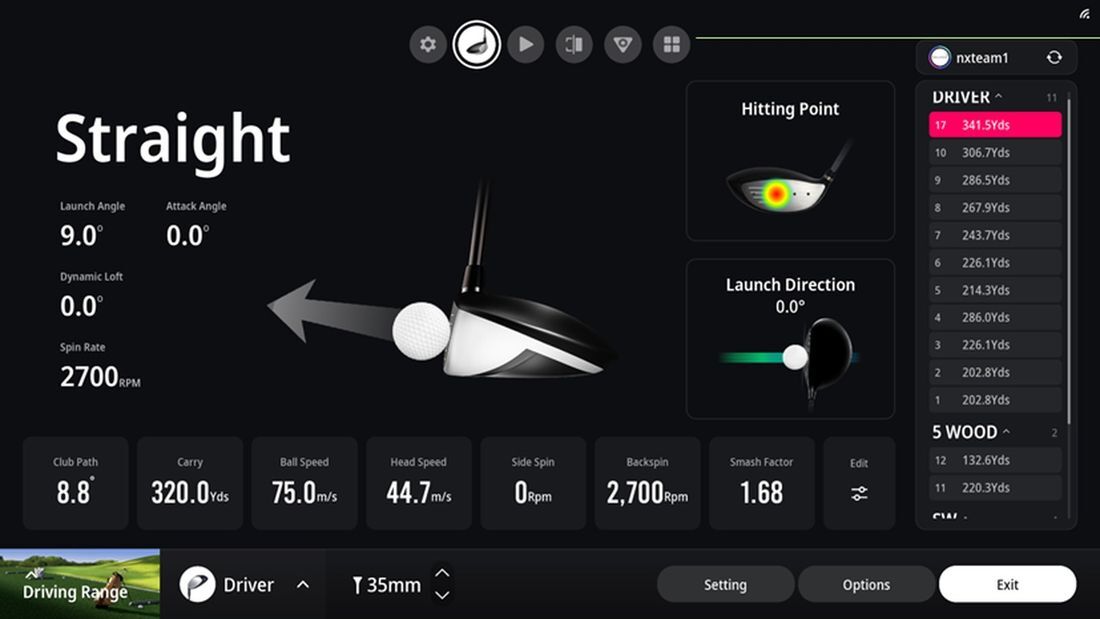Select shot 10 at 306.7Yds
This screenshot has height=619, width=1100.
point(995,152)
